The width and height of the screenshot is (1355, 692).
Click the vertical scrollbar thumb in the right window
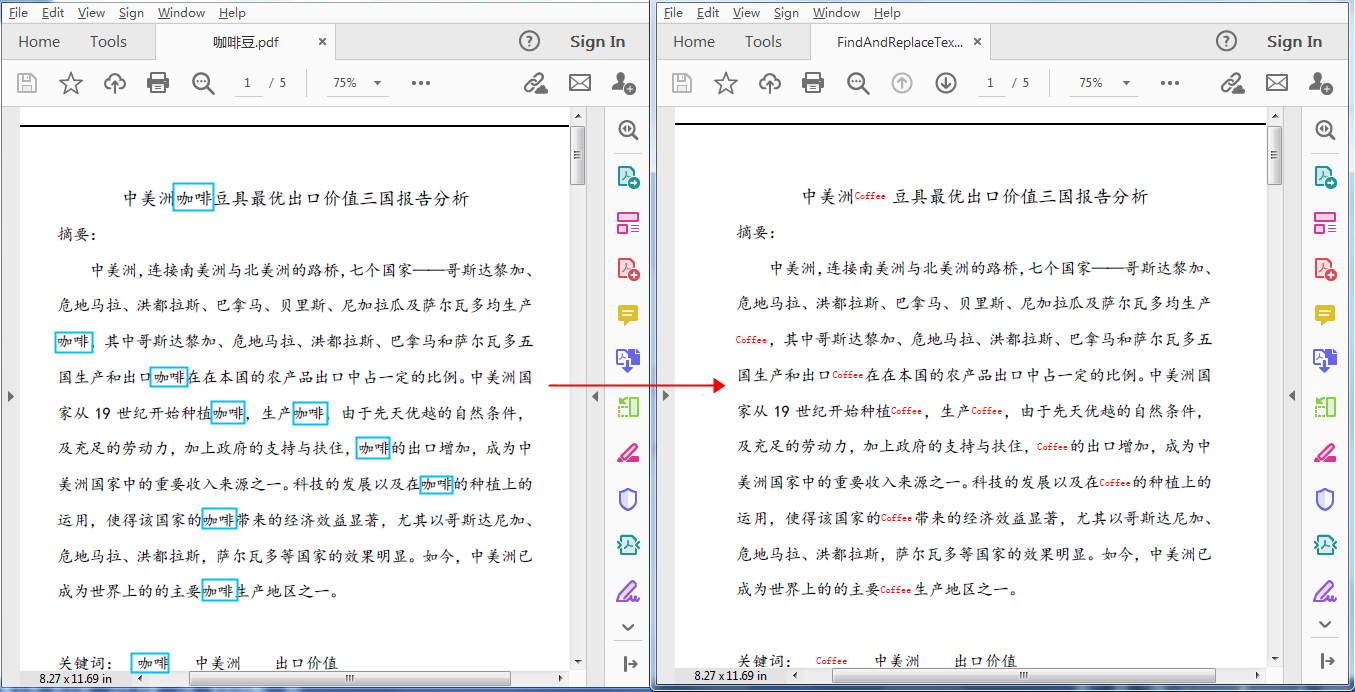[1274, 154]
